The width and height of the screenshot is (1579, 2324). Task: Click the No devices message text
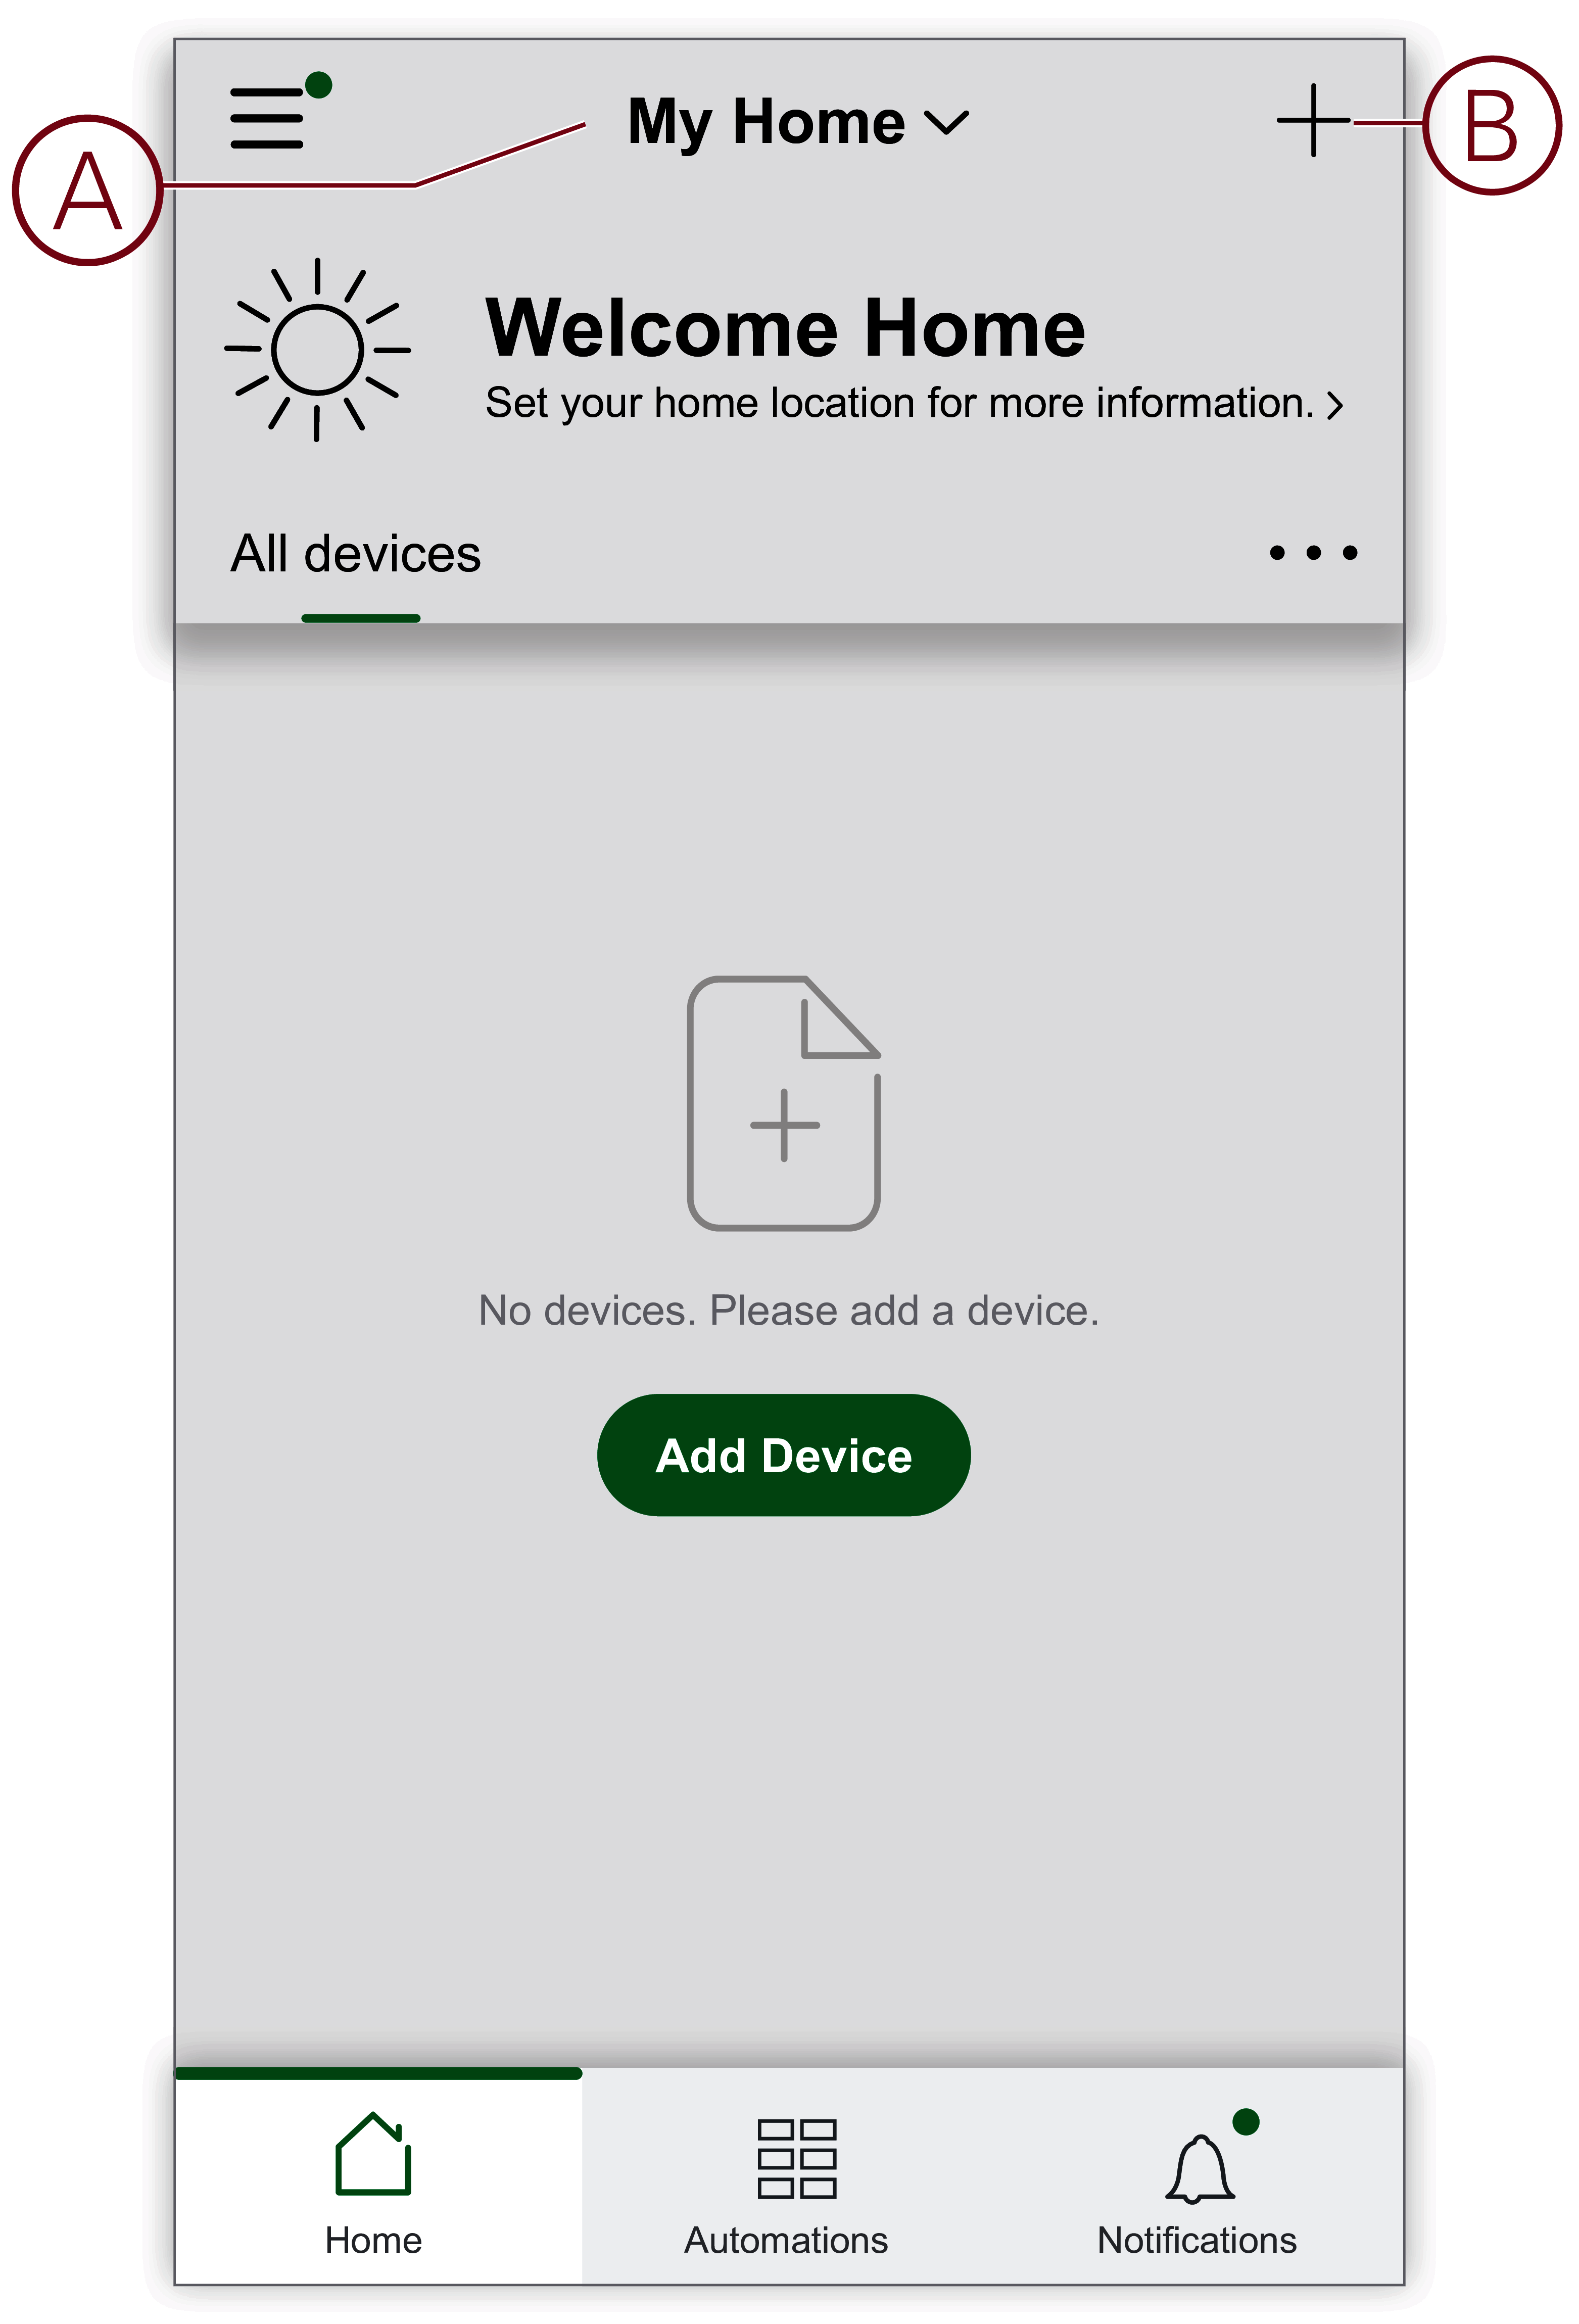coord(789,1310)
